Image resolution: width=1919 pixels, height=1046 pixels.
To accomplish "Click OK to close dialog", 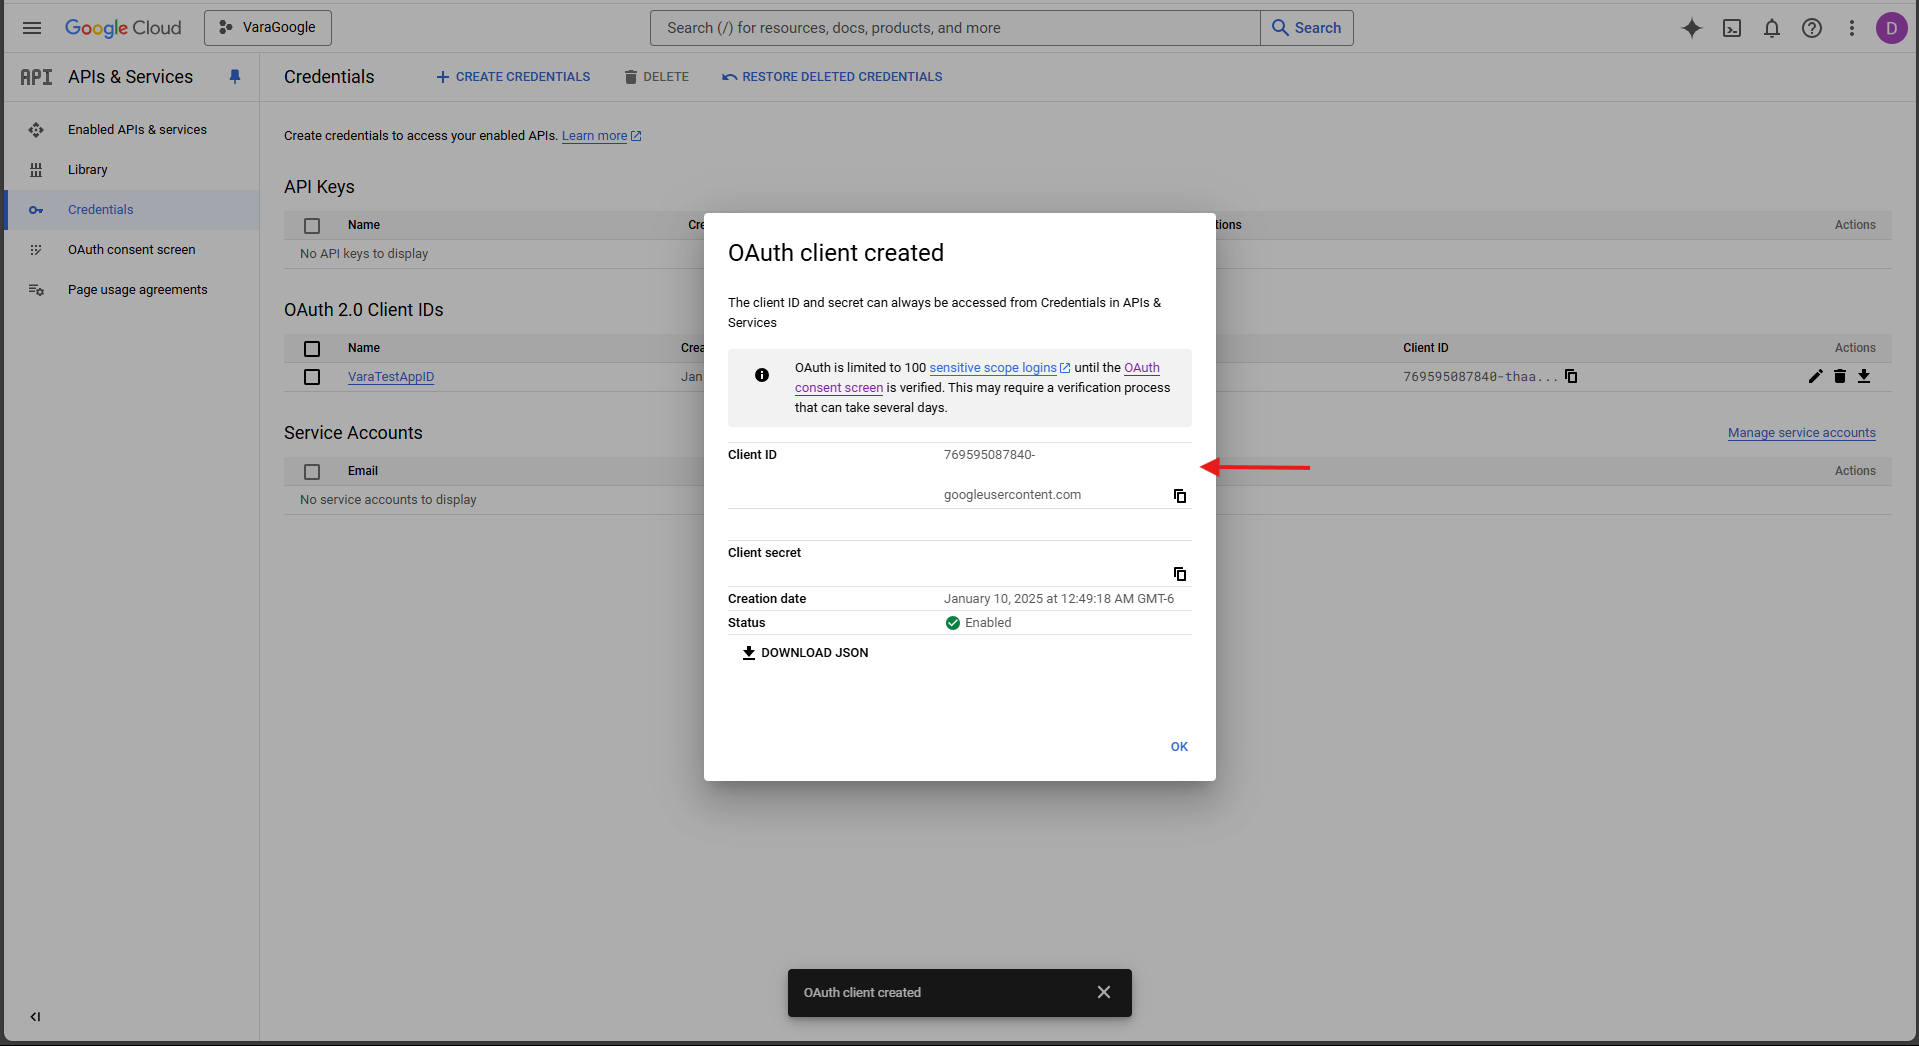I will 1179,747.
